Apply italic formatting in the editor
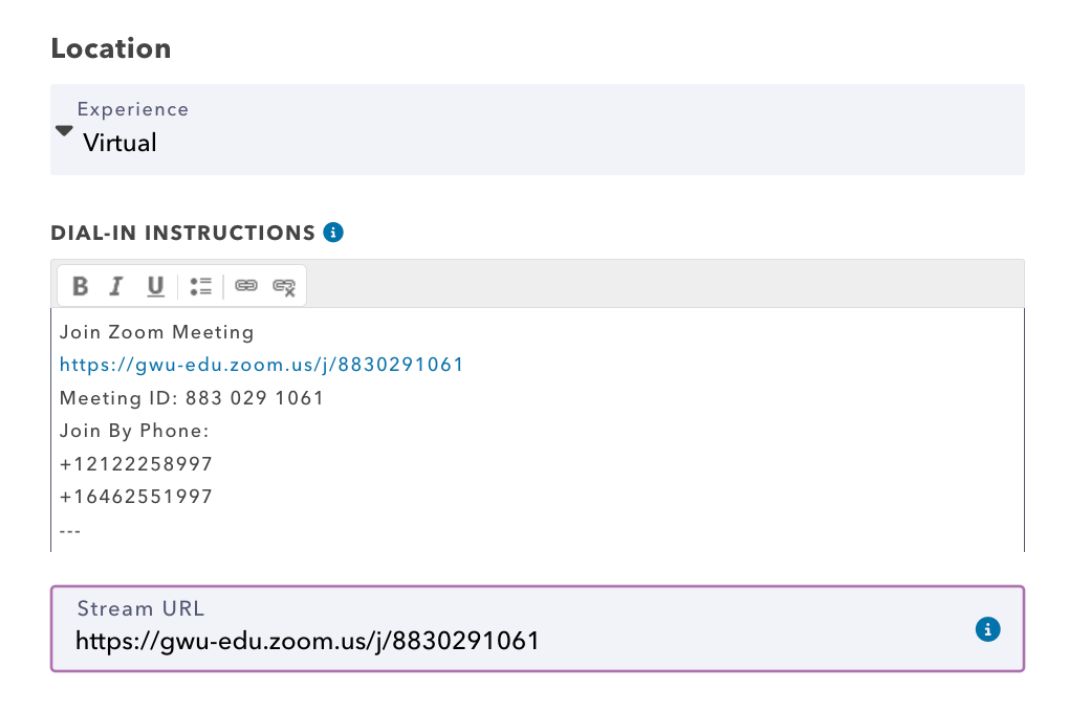The width and height of the screenshot is (1080, 720). pyautogui.click(x=118, y=285)
